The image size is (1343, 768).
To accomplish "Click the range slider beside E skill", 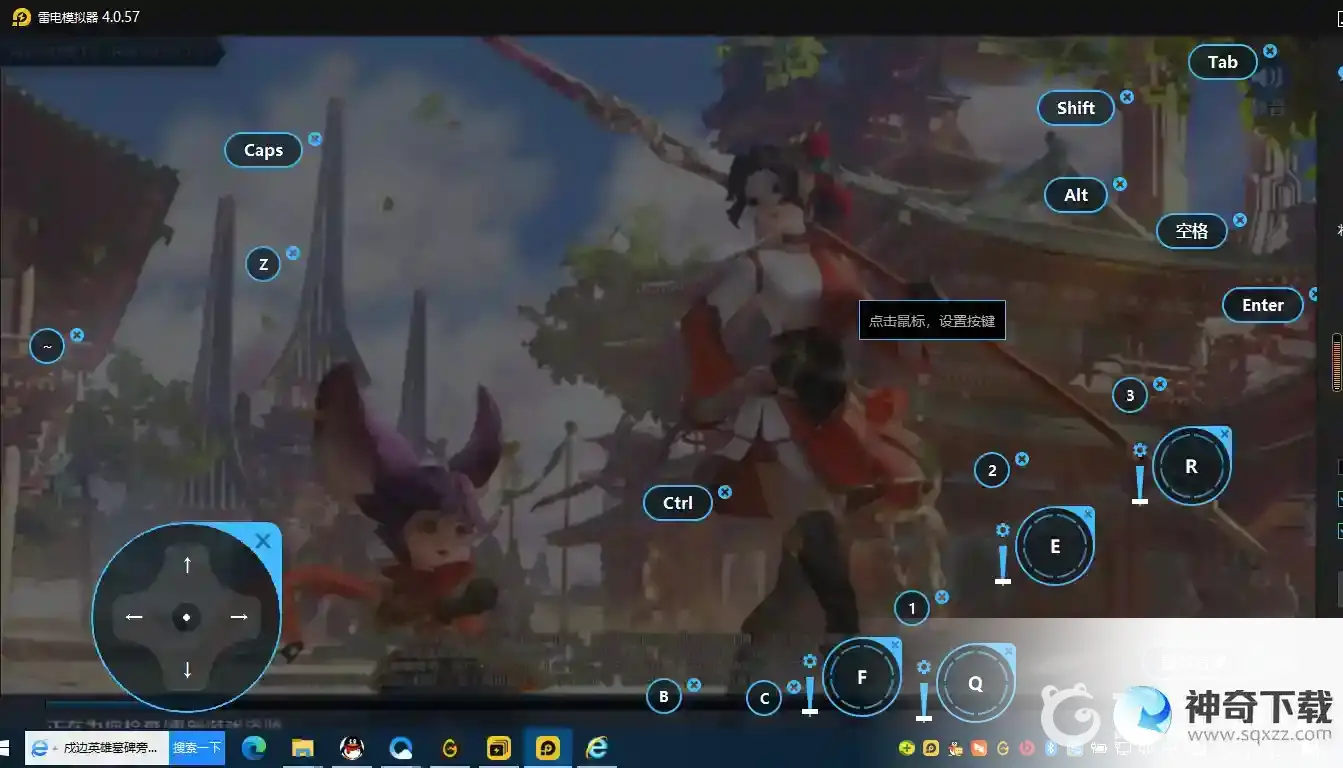I will click(x=1003, y=565).
